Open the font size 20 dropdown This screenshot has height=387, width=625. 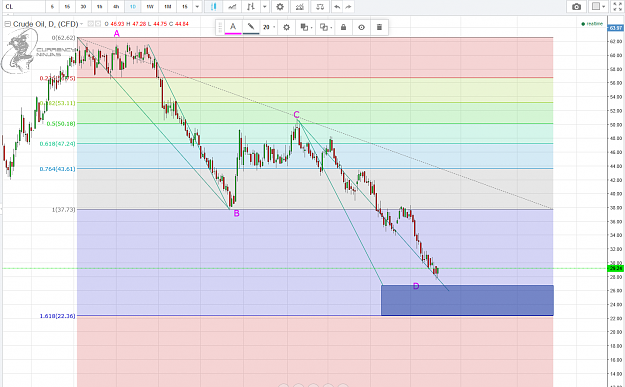269,27
